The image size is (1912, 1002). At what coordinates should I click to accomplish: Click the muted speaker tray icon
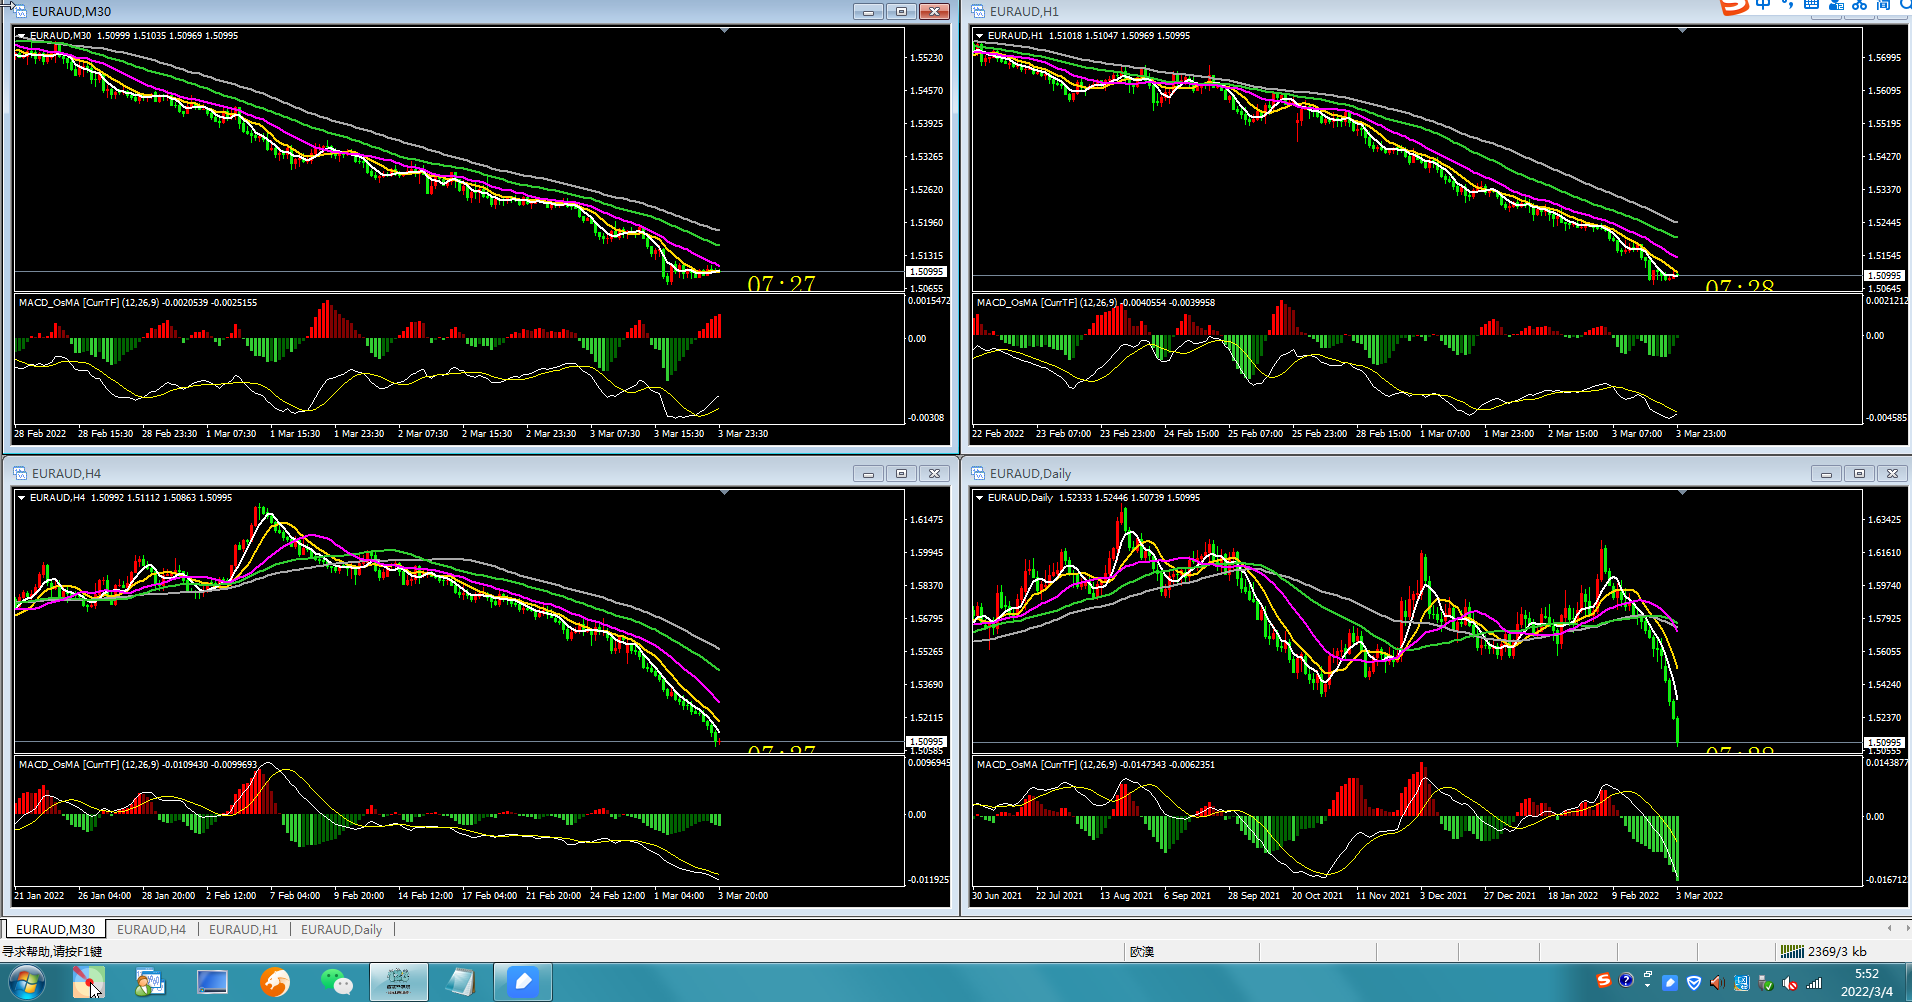pos(1790,983)
